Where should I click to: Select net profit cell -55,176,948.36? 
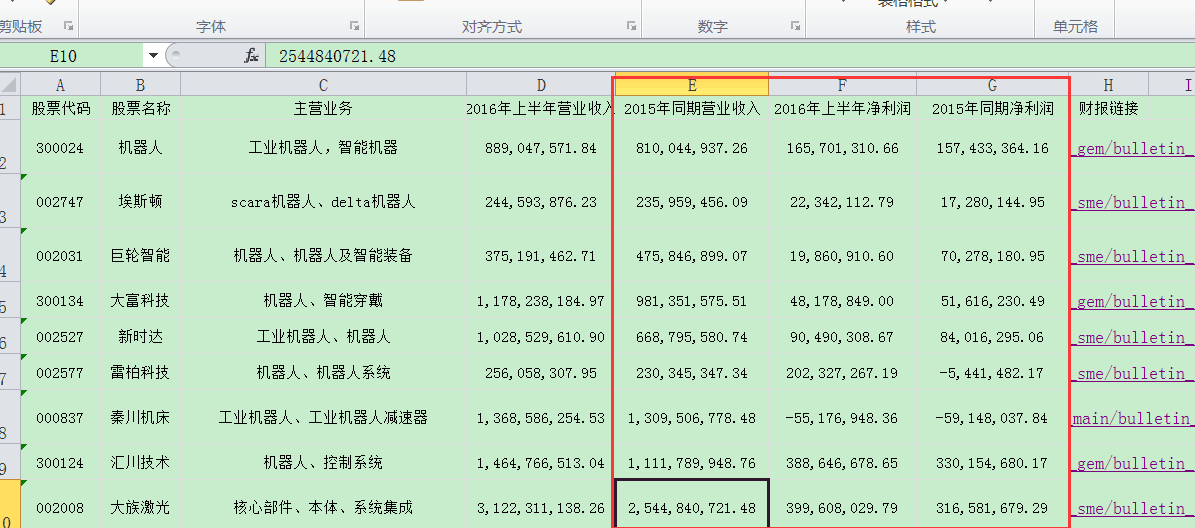[x=842, y=418]
